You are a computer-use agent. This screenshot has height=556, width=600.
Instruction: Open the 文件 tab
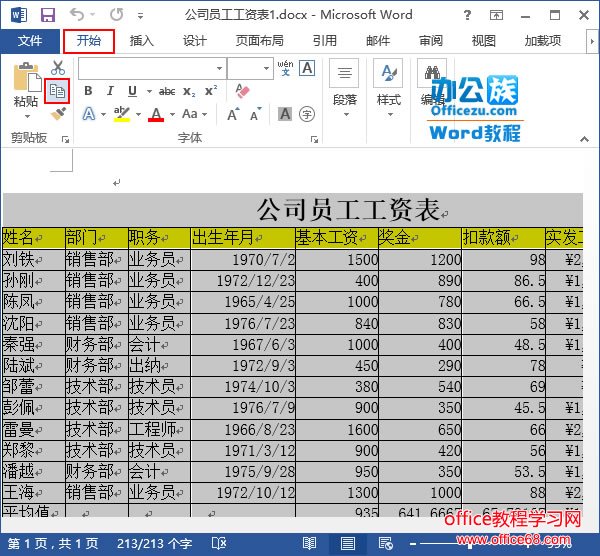[30, 41]
